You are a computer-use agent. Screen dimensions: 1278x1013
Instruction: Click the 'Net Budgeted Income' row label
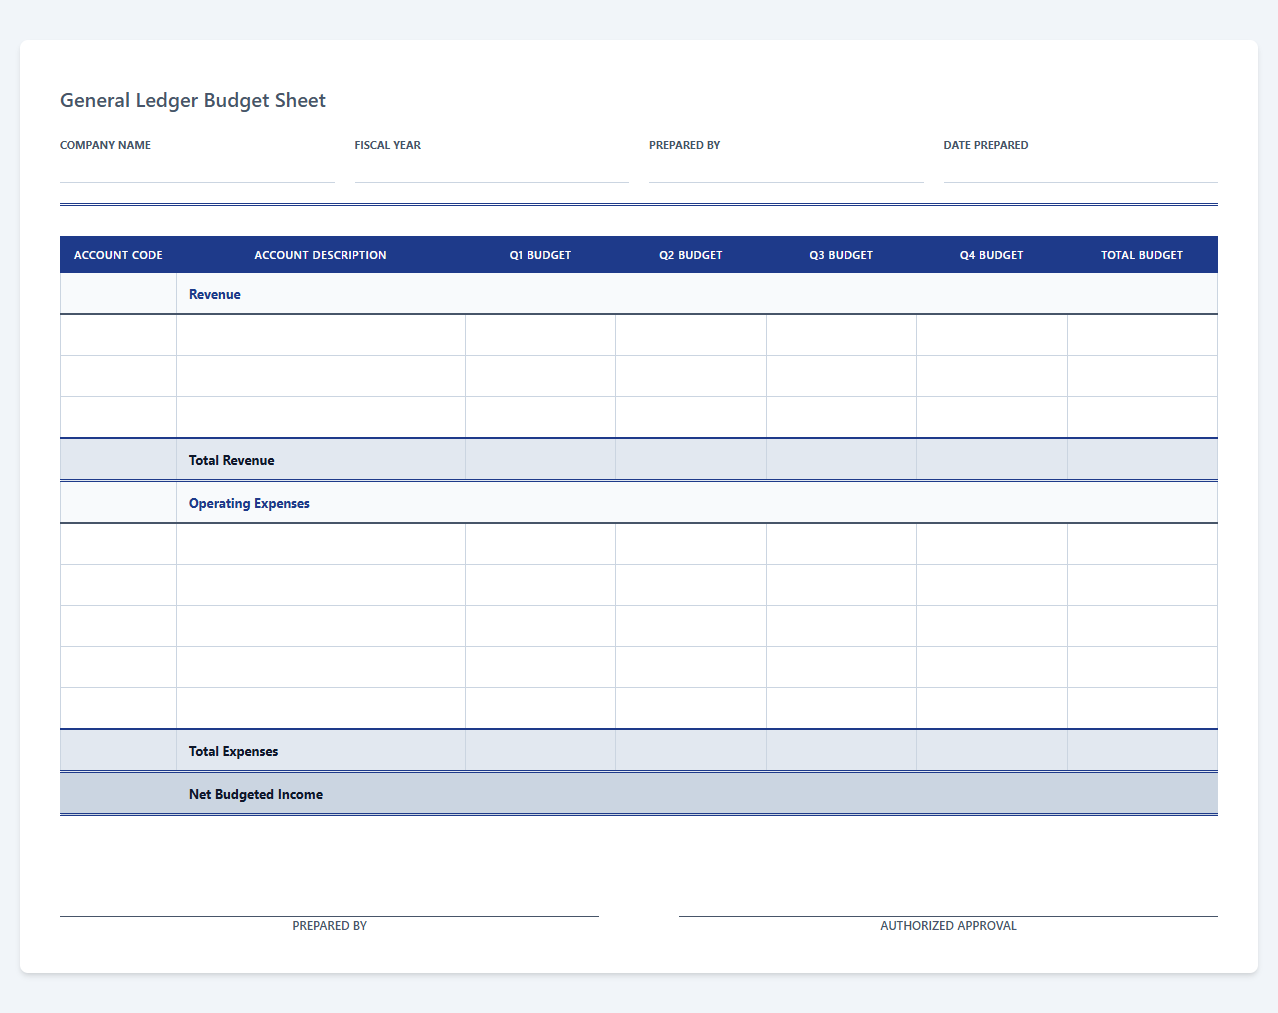[x=256, y=794]
